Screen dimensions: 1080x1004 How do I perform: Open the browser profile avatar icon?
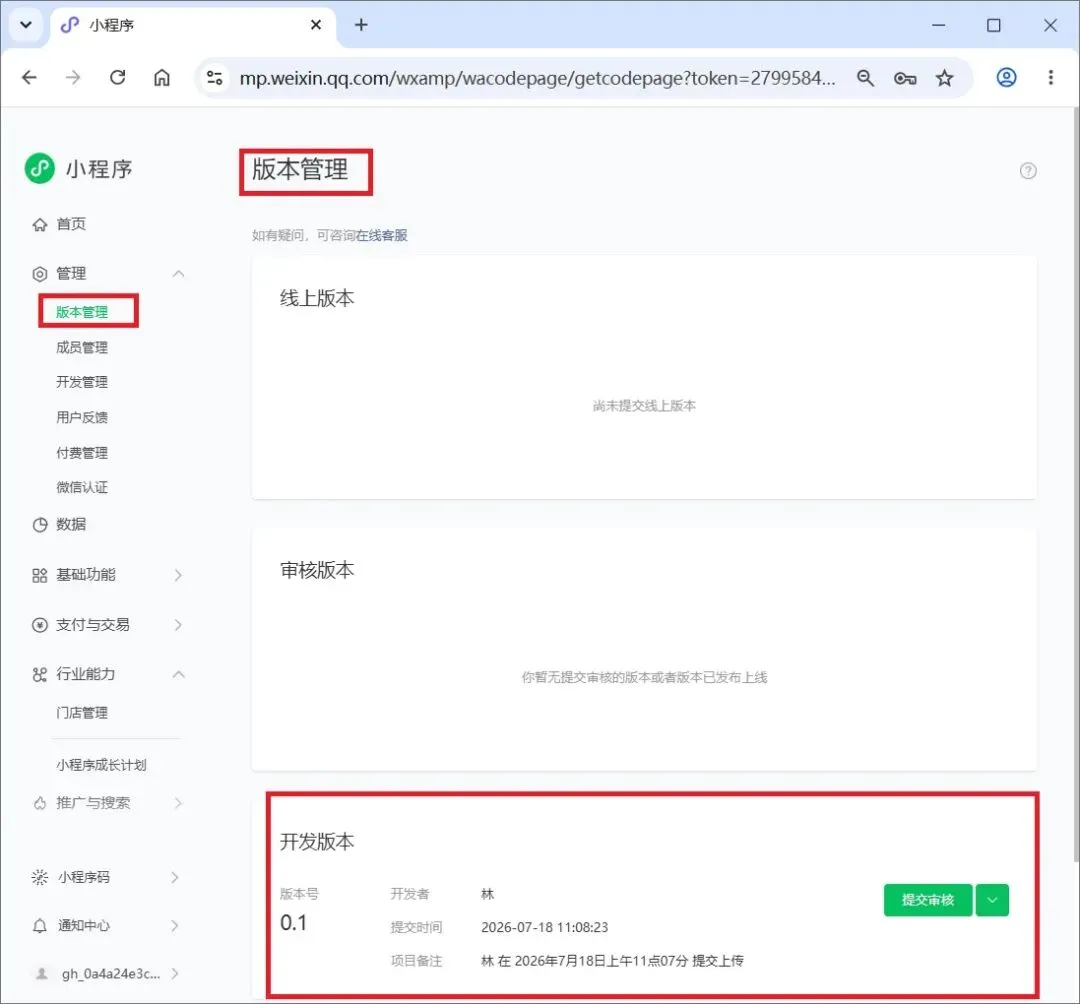tap(1006, 77)
